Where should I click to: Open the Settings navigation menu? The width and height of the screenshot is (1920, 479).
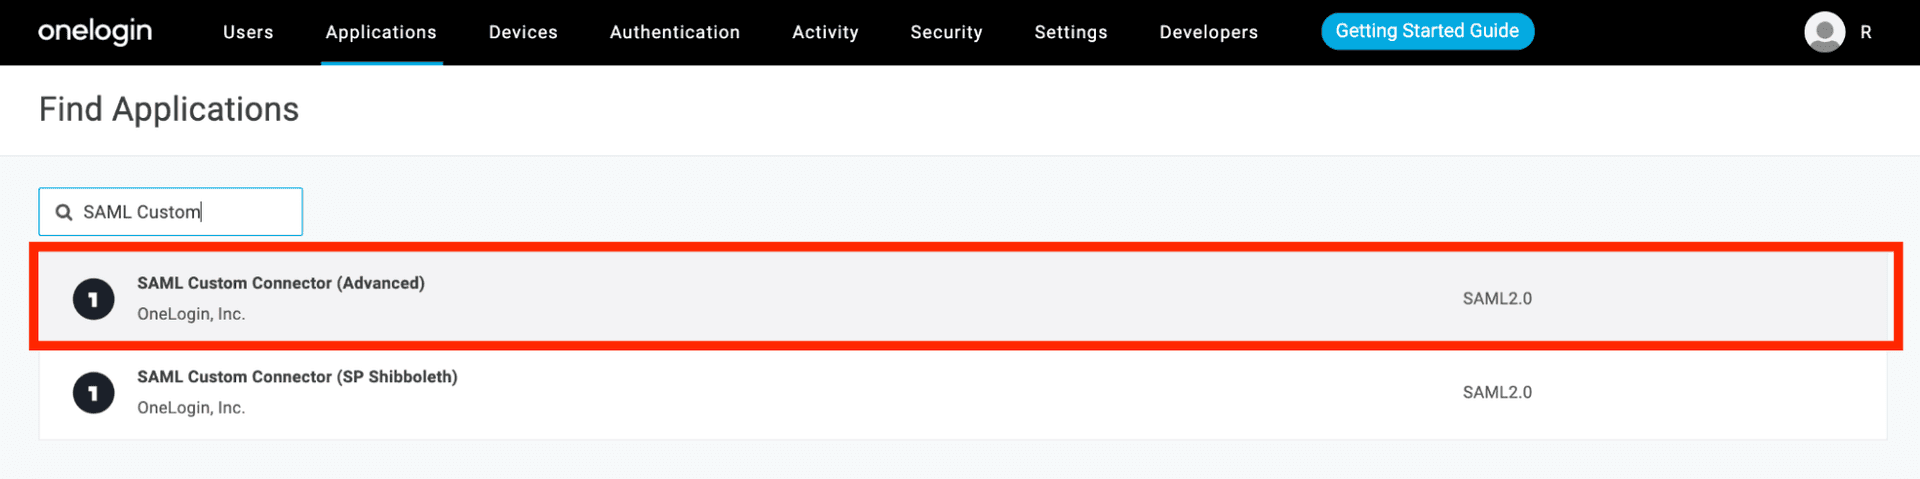click(x=1071, y=32)
